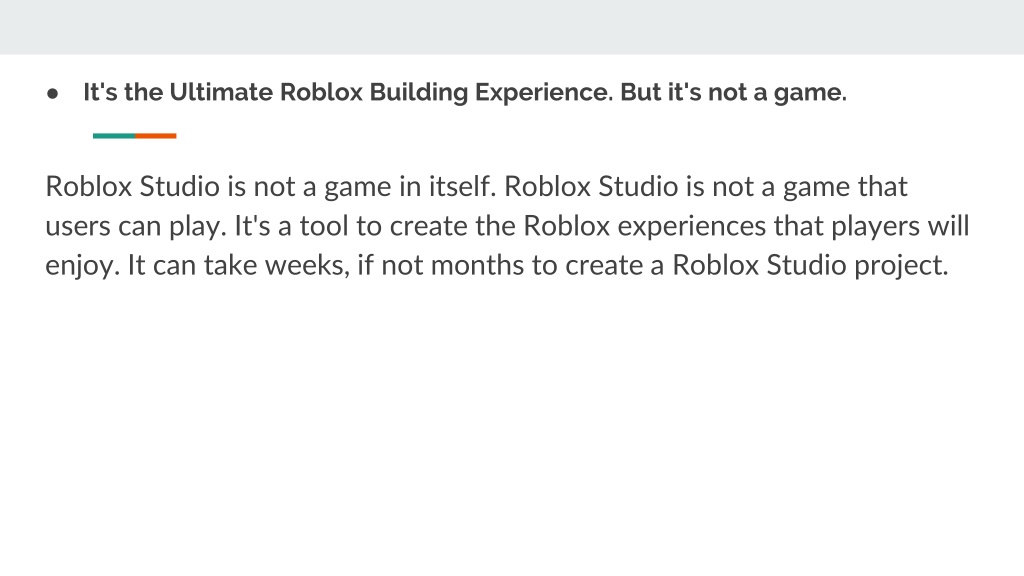Screen dimensions: 1024x576
Task: Click the bold heading word 'Ultimate'
Action: point(221,92)
